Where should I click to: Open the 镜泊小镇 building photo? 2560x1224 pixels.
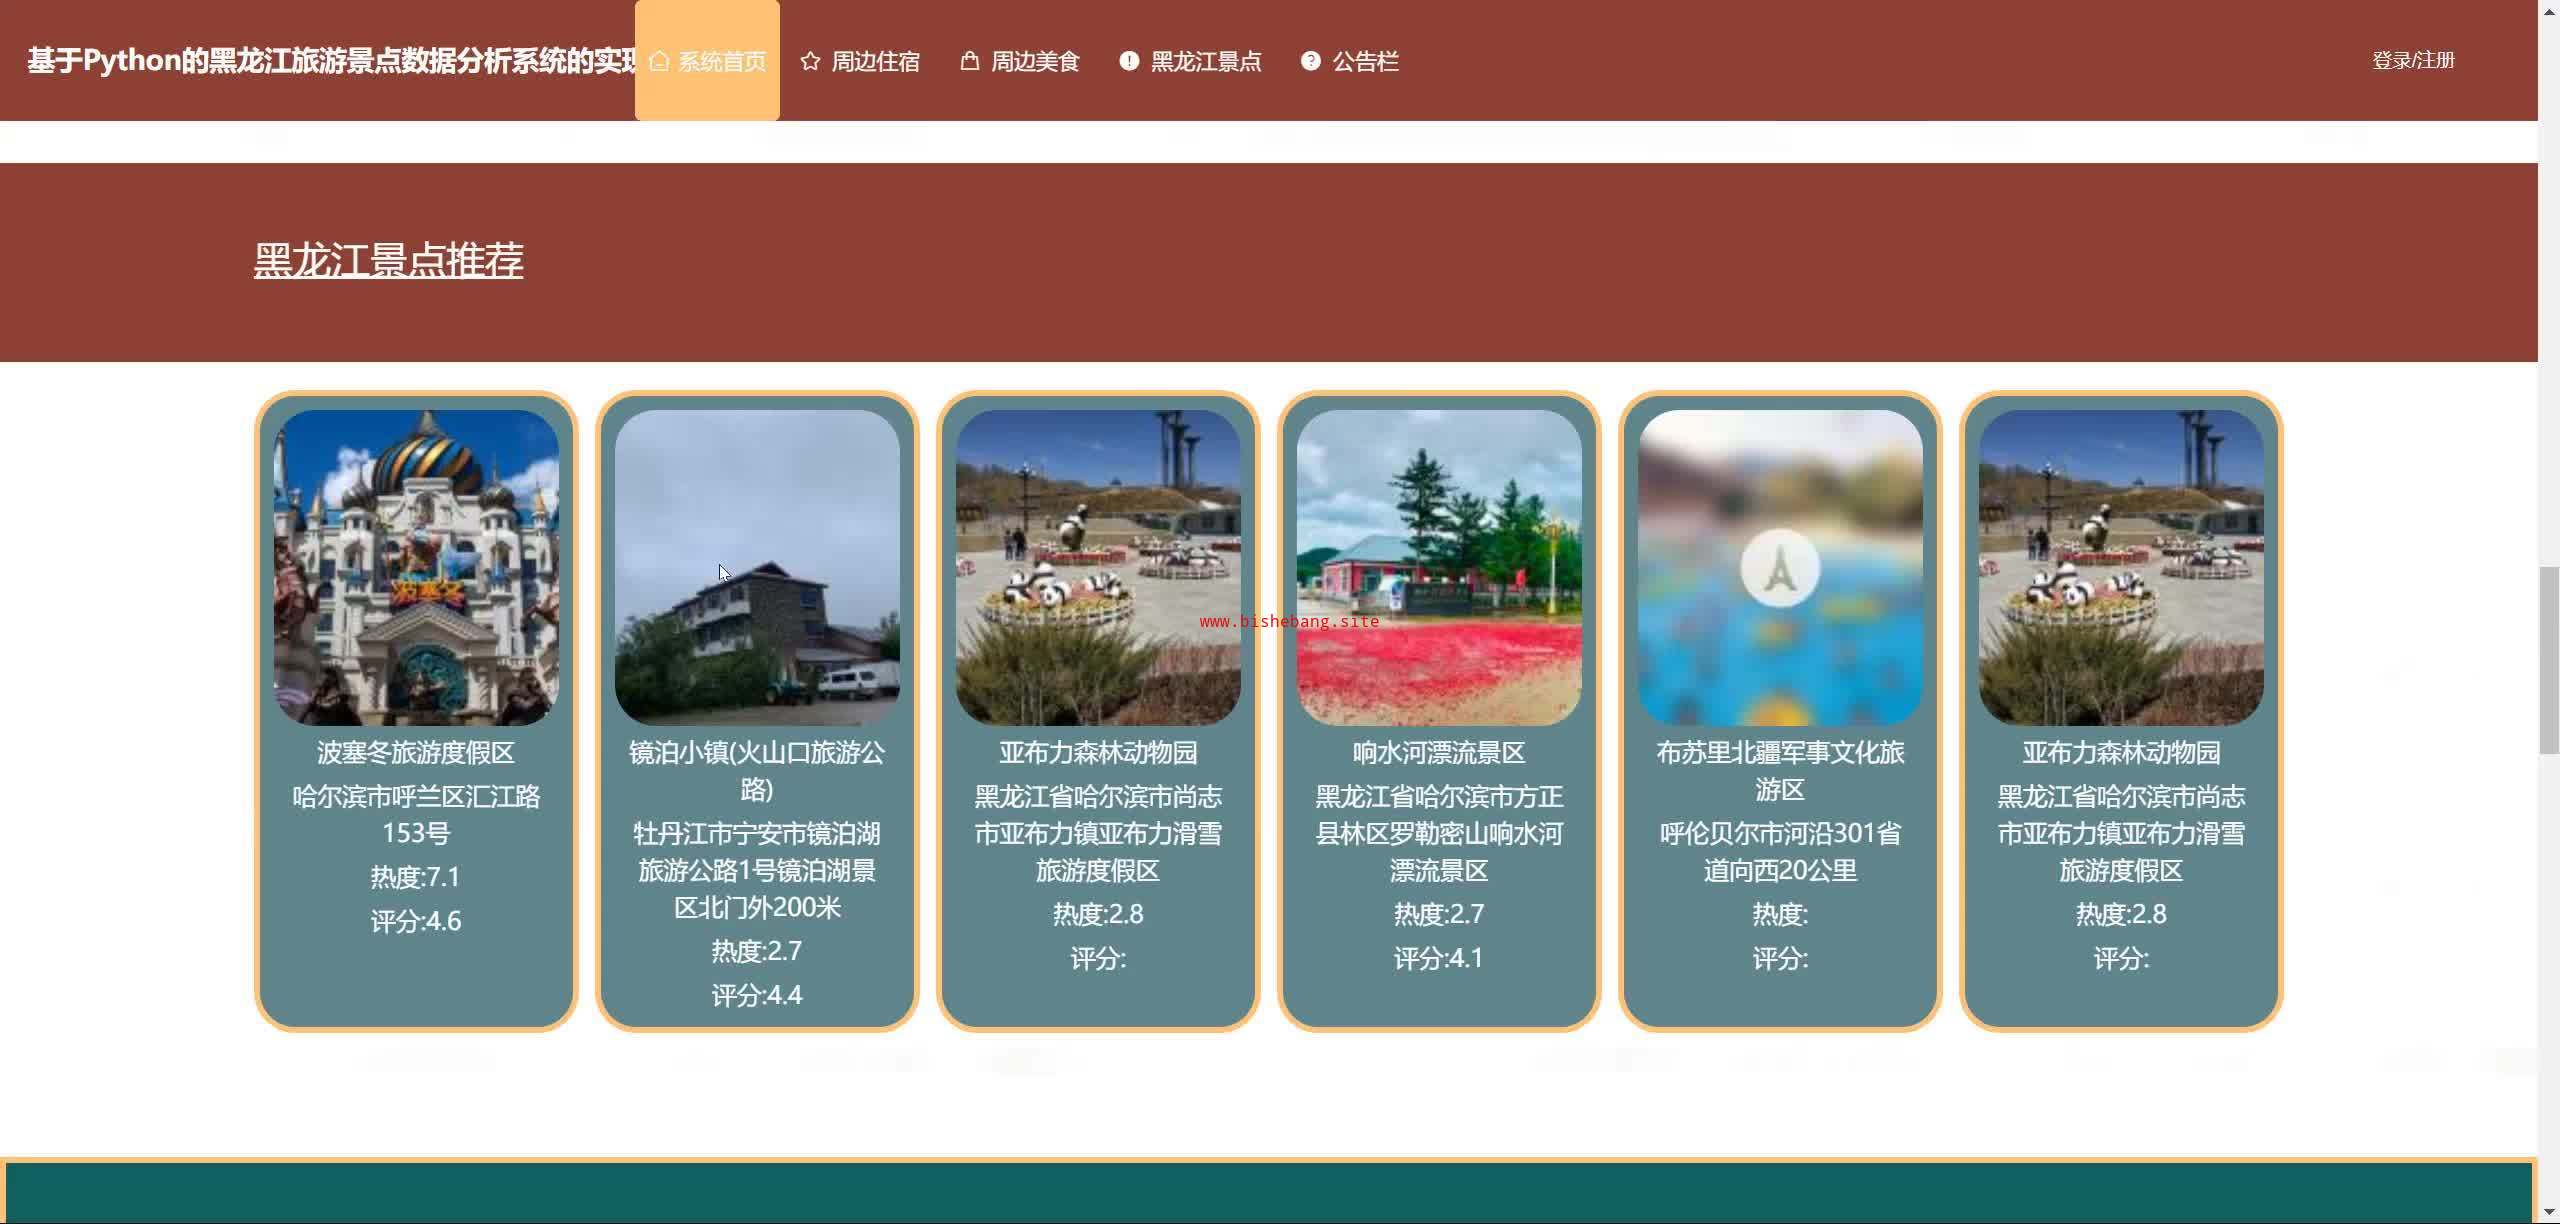pyautogui.click(x=757, y=567)
